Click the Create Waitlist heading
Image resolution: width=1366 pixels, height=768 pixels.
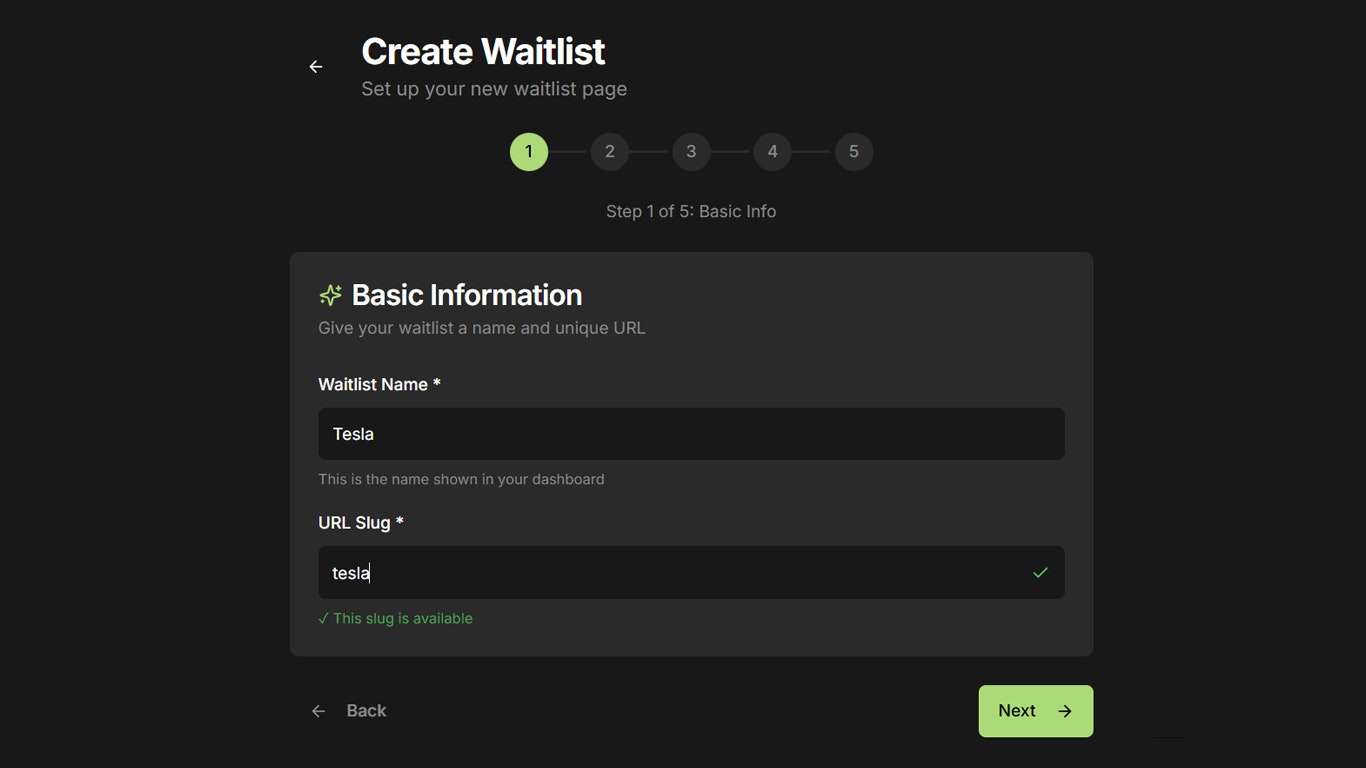pos(483,50)
